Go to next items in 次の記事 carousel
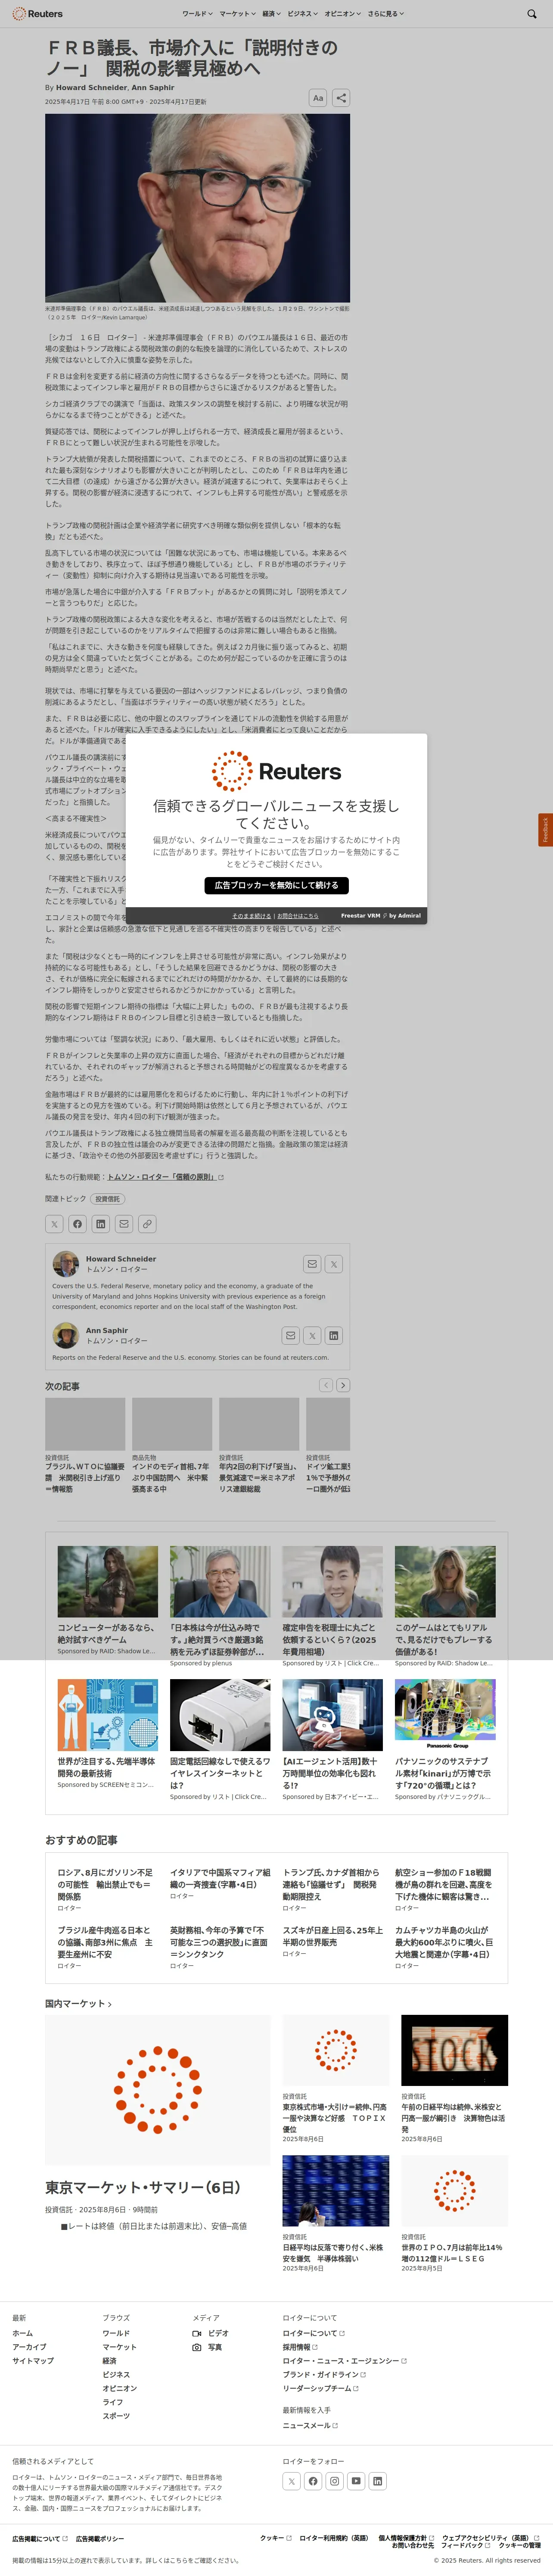Image resolution: width=553 pixels, height=2576 pixels. pyautogui.click(x=343, y=1385)
